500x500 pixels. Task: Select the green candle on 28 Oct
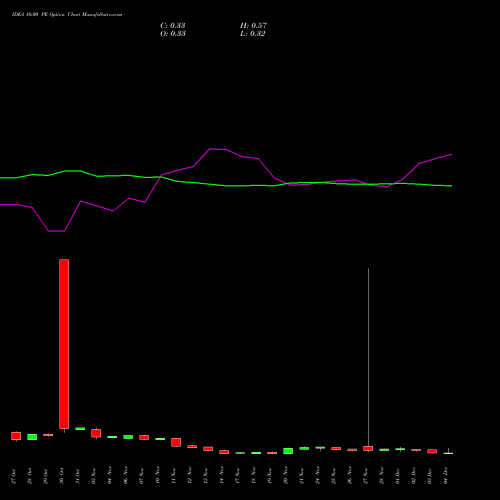pos(32,437)
